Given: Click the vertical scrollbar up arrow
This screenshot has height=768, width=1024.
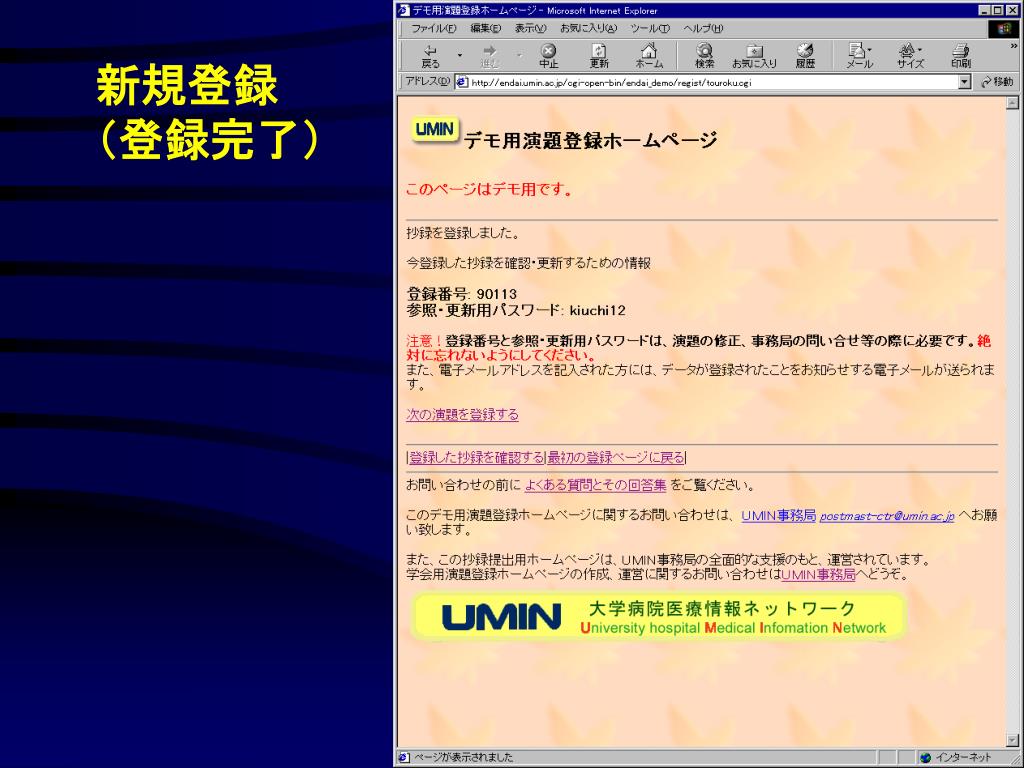Looking at the screenshot, I should [1012, 103].
